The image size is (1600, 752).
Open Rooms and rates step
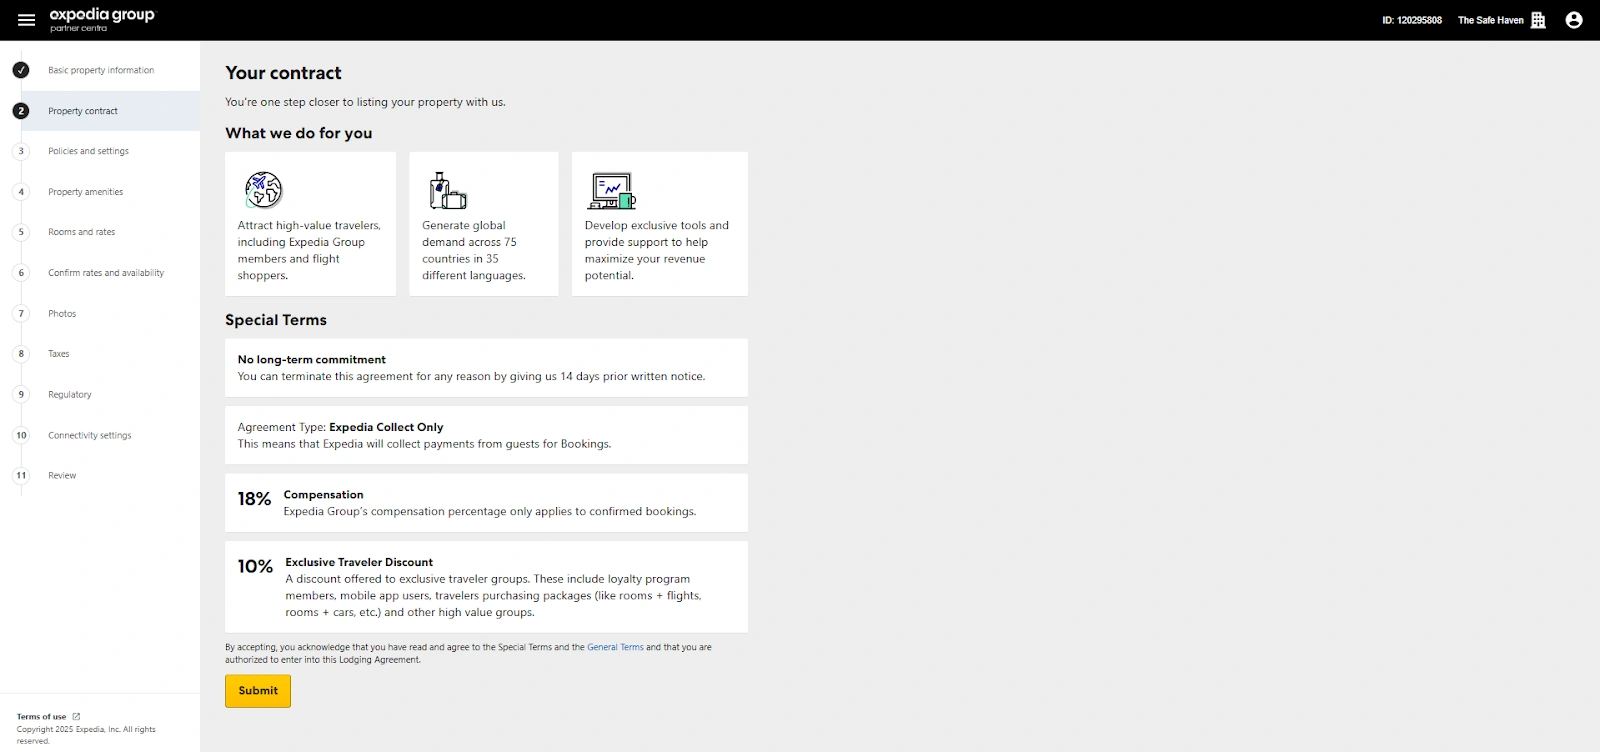pos(82,232)
